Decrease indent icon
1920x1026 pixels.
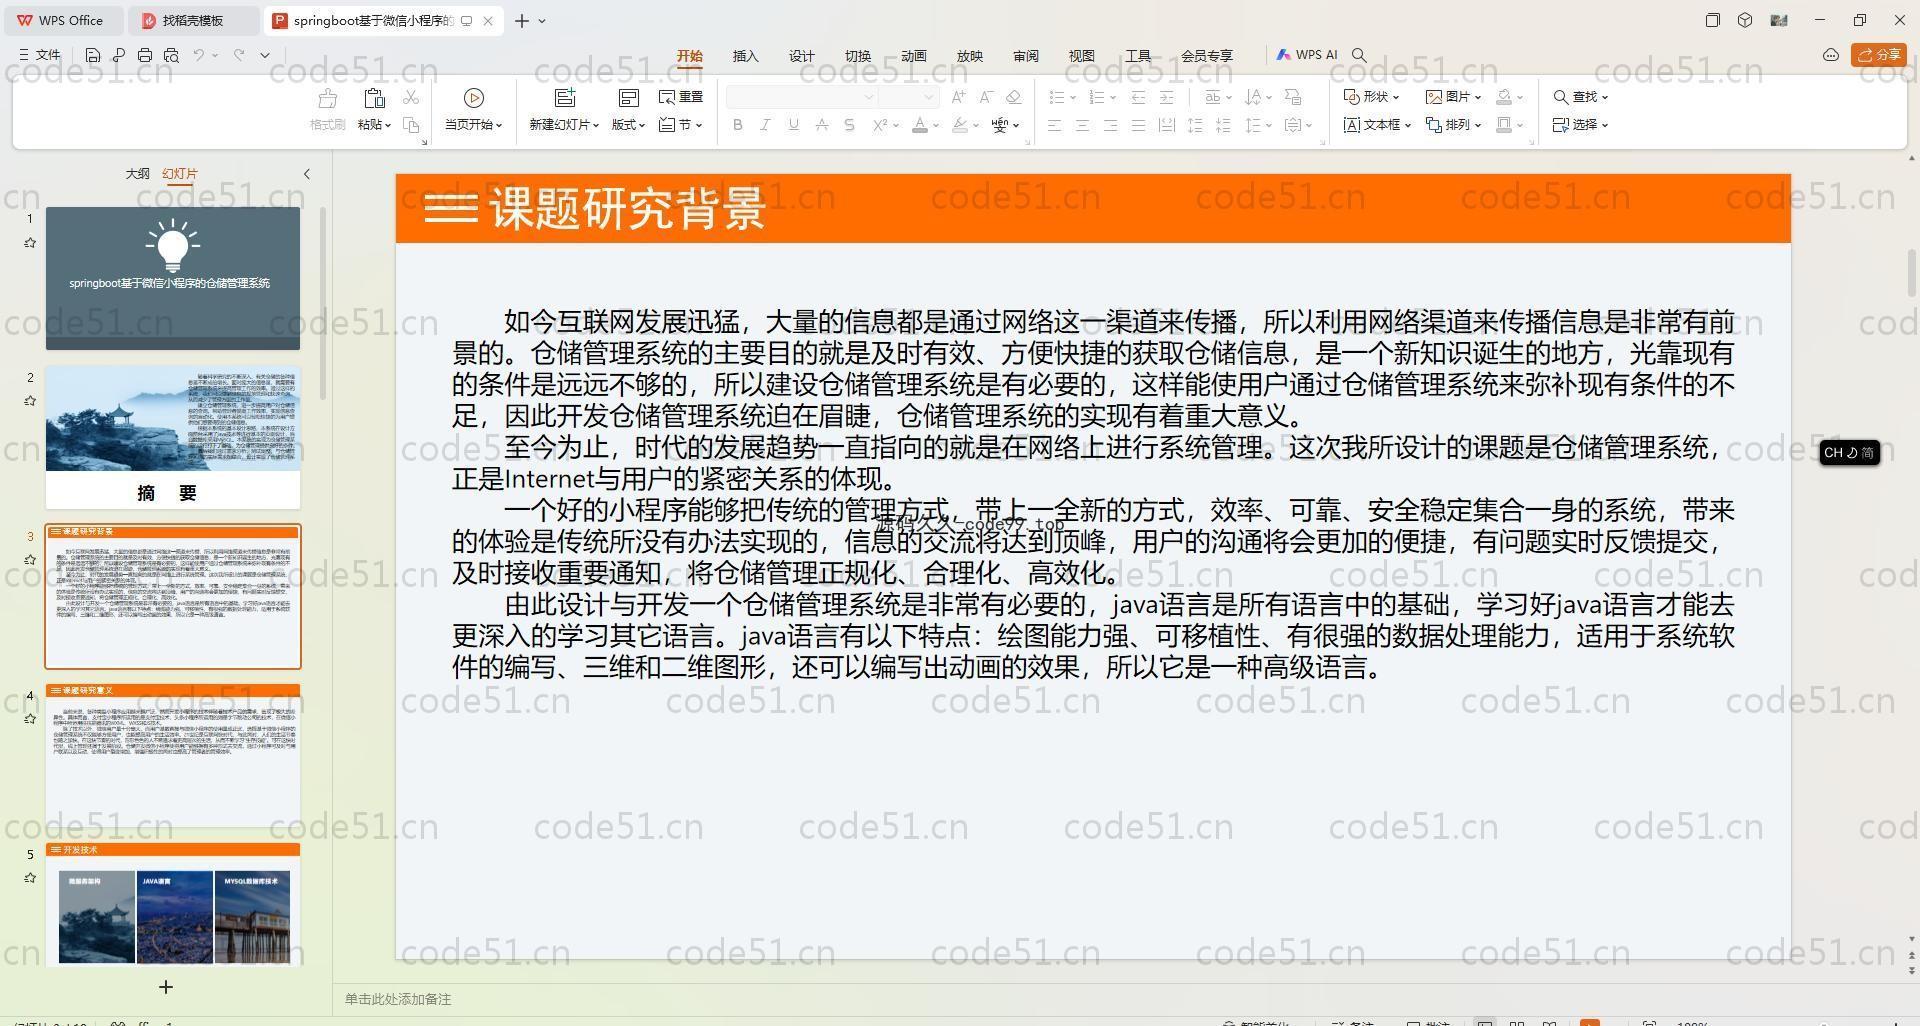[x=1138, y=97]
